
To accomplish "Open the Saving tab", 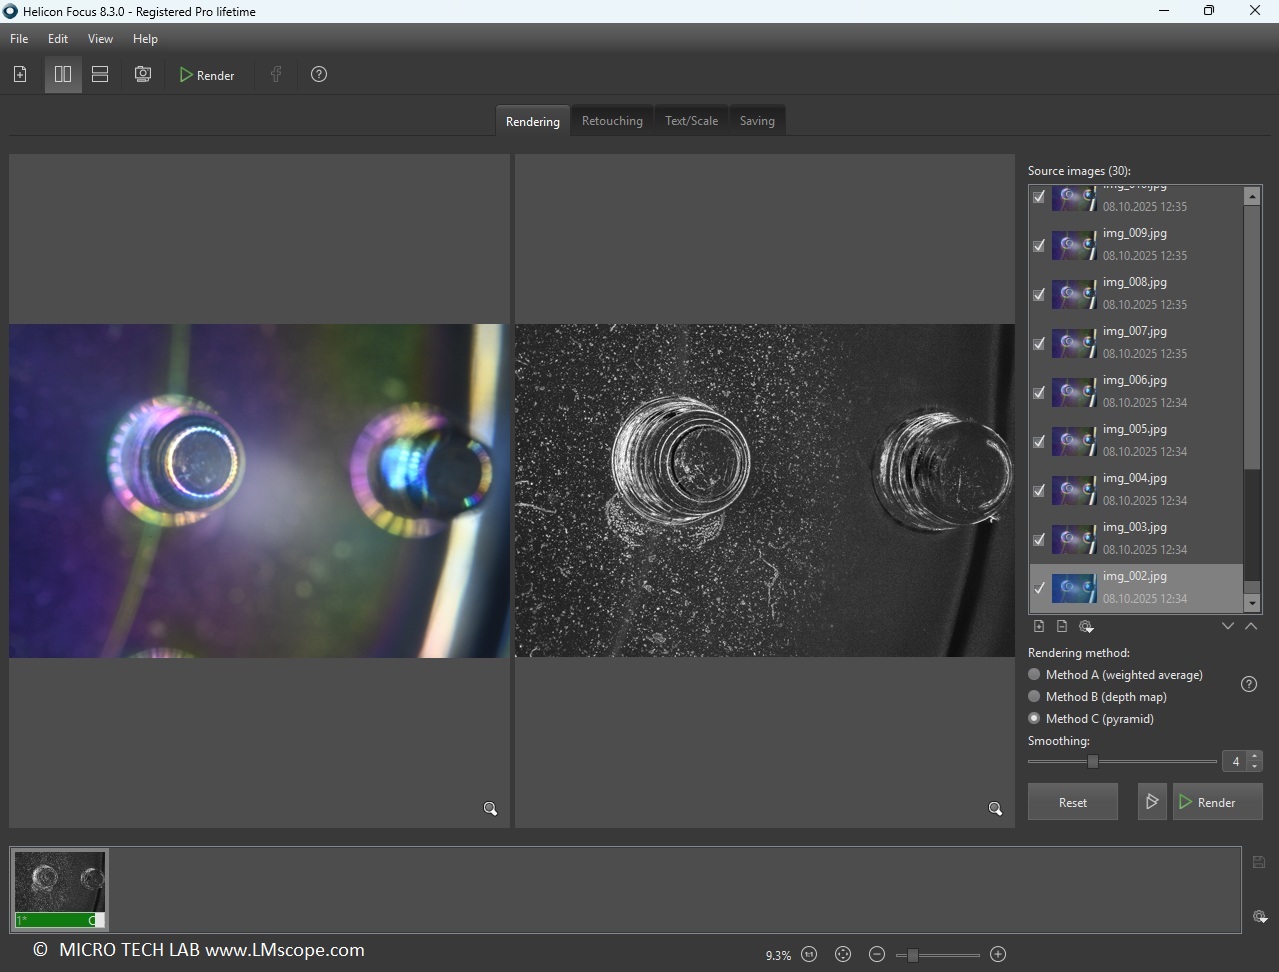I will pyautogui.click(x=757, y=120).
